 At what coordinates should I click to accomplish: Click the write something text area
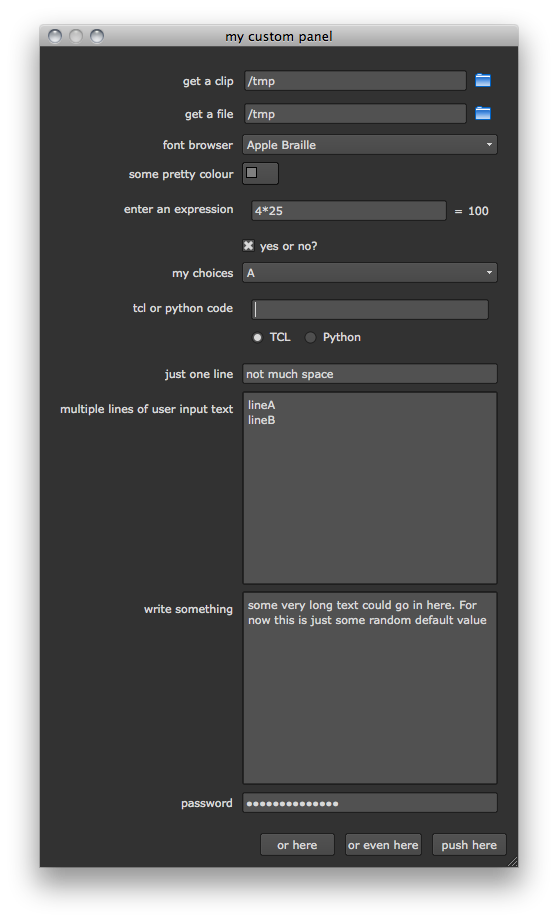tap(370, 688)
